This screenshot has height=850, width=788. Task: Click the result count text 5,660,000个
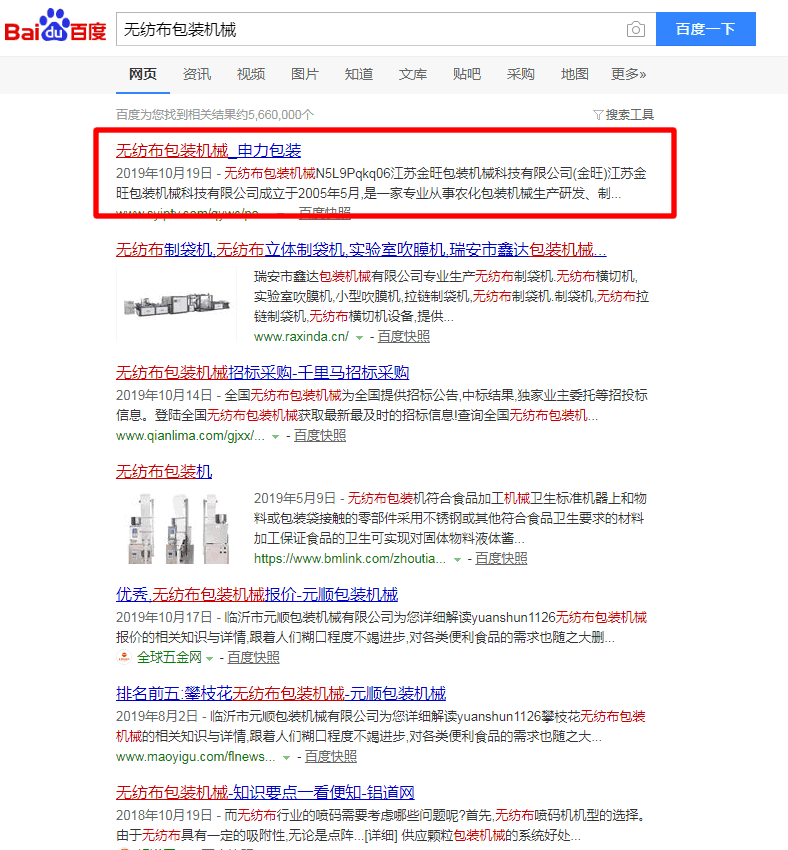pos(281,115)
